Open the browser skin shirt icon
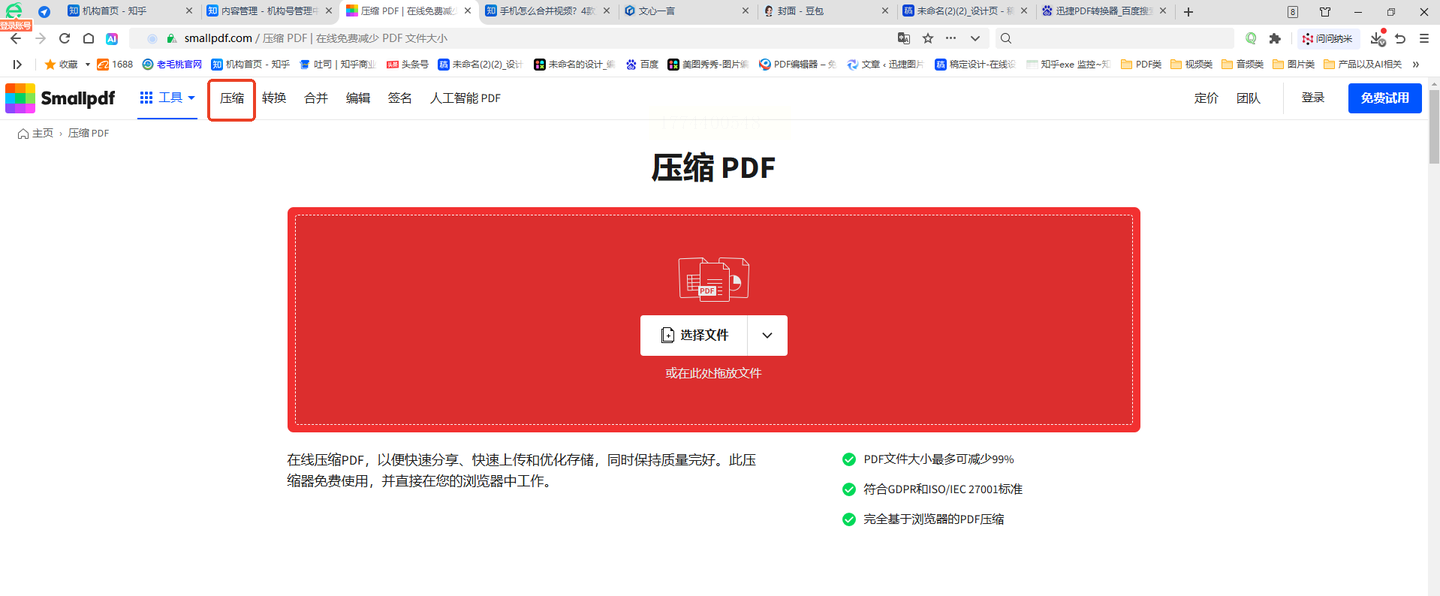This screenshot has height=596, width=1440. [x=1325, y=12]
